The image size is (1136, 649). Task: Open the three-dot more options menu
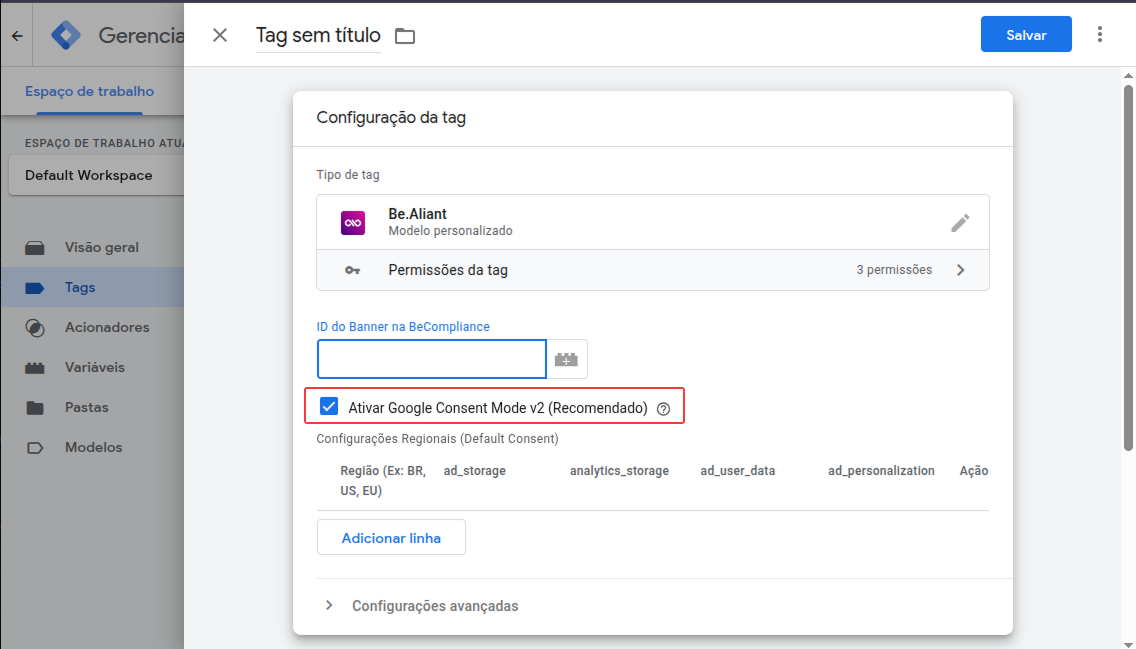tap(1100, 35)
